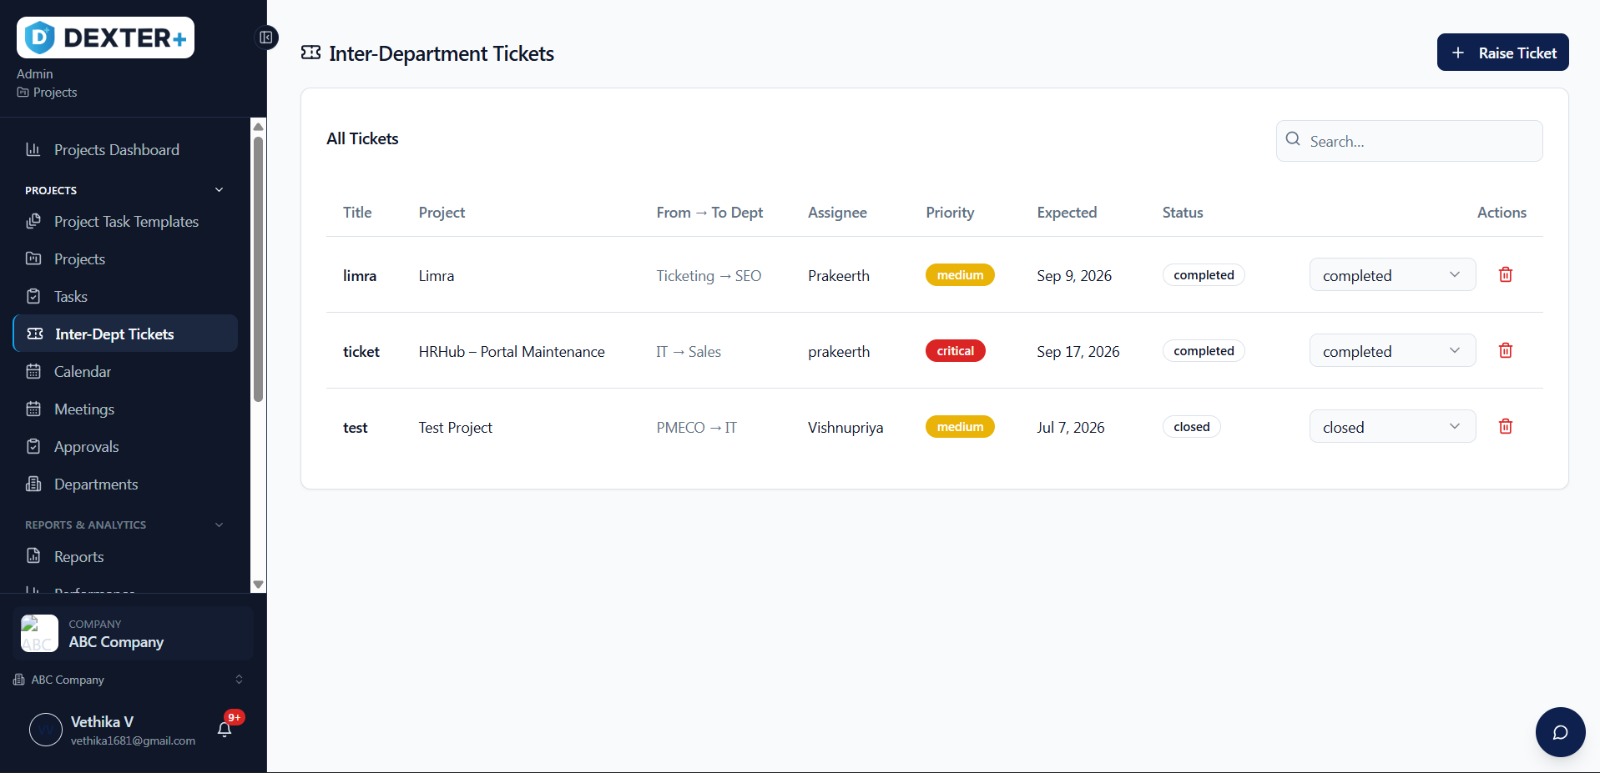Click the Projects breadcrumb under Admin
This screenshot has height=773, width=1600.
(47, 93)
